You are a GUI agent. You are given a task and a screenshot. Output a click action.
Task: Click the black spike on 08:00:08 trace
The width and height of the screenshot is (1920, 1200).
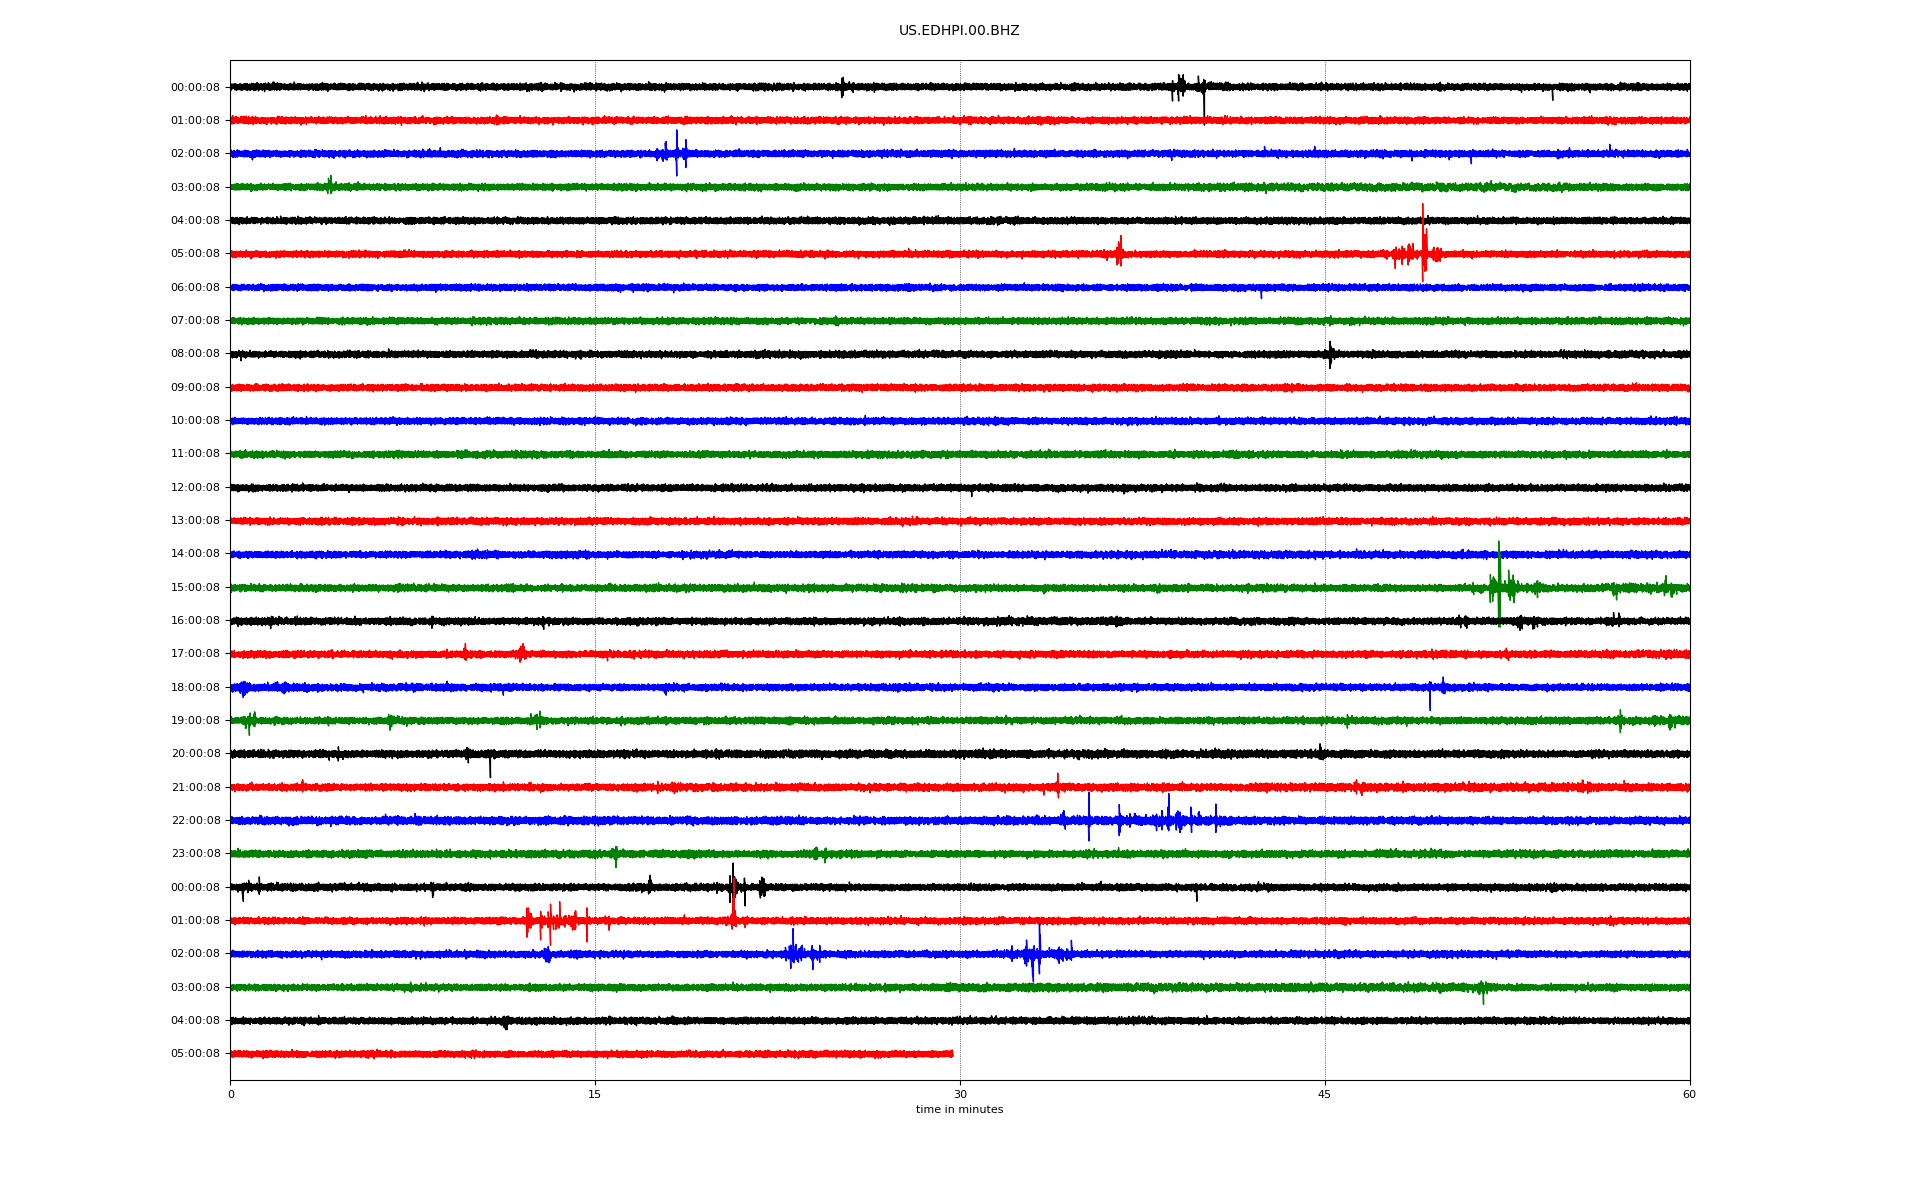1330,354
